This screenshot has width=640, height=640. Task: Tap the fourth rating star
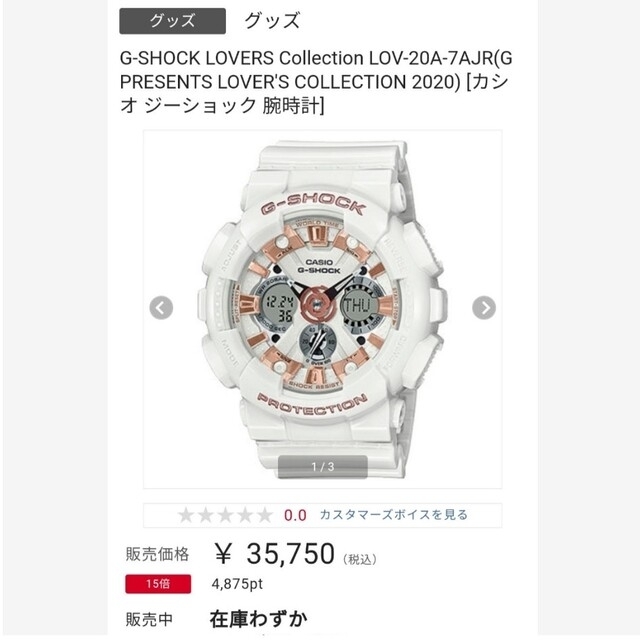245,515
